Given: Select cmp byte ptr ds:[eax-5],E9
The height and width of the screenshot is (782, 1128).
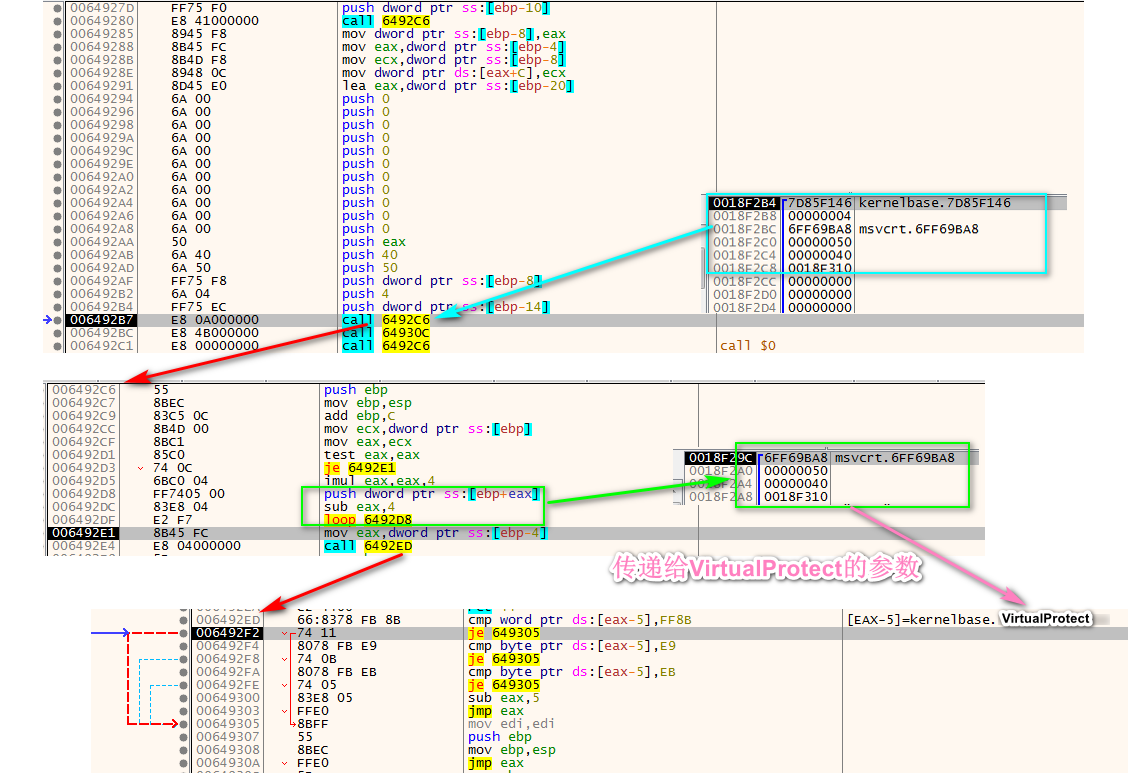Looking at the screenshot, I should 572,646.
